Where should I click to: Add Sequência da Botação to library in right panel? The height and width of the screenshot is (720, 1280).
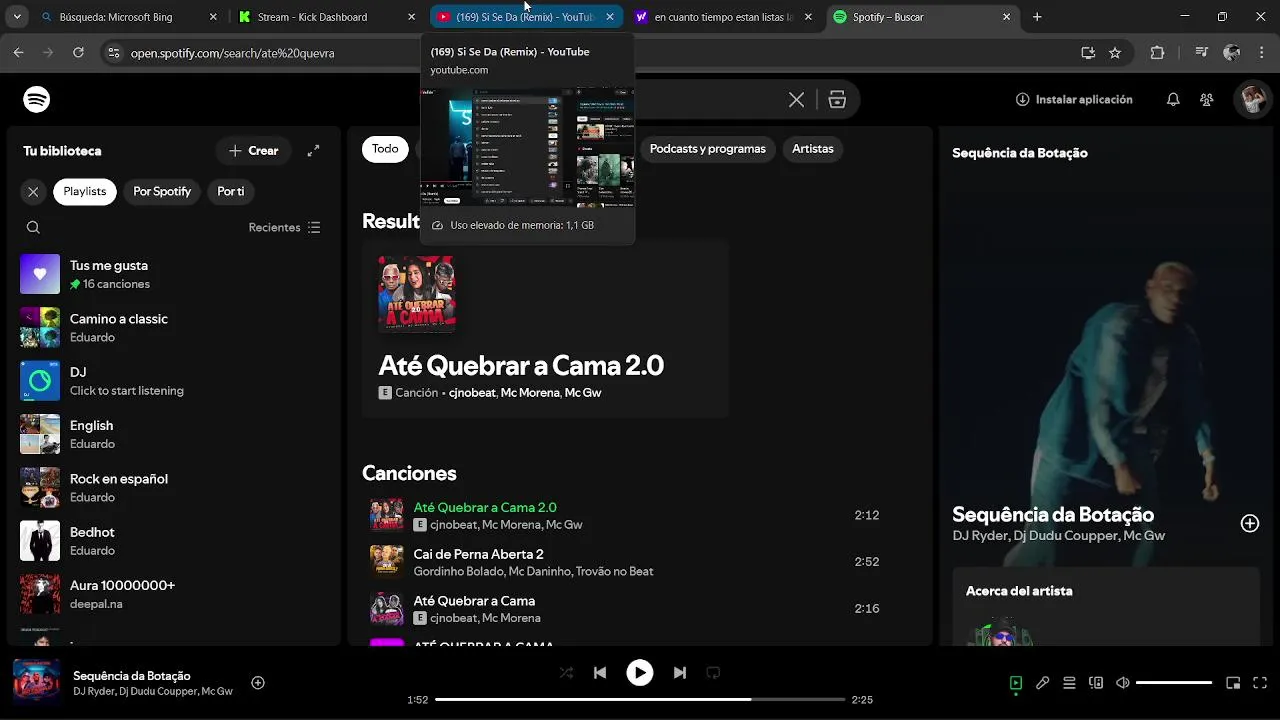(x=1249, y=523)
